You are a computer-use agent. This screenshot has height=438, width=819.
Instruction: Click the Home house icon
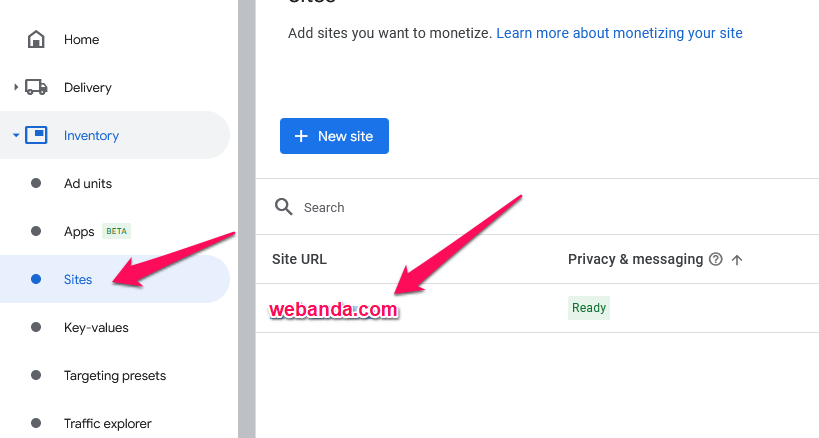36,40
